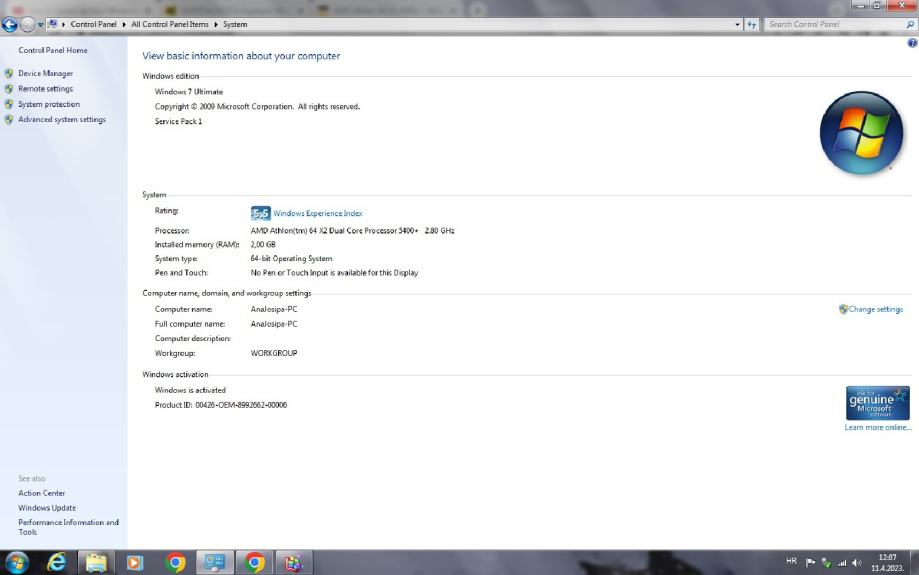
Task: Open Device Manager link
Action: [46, 73]
